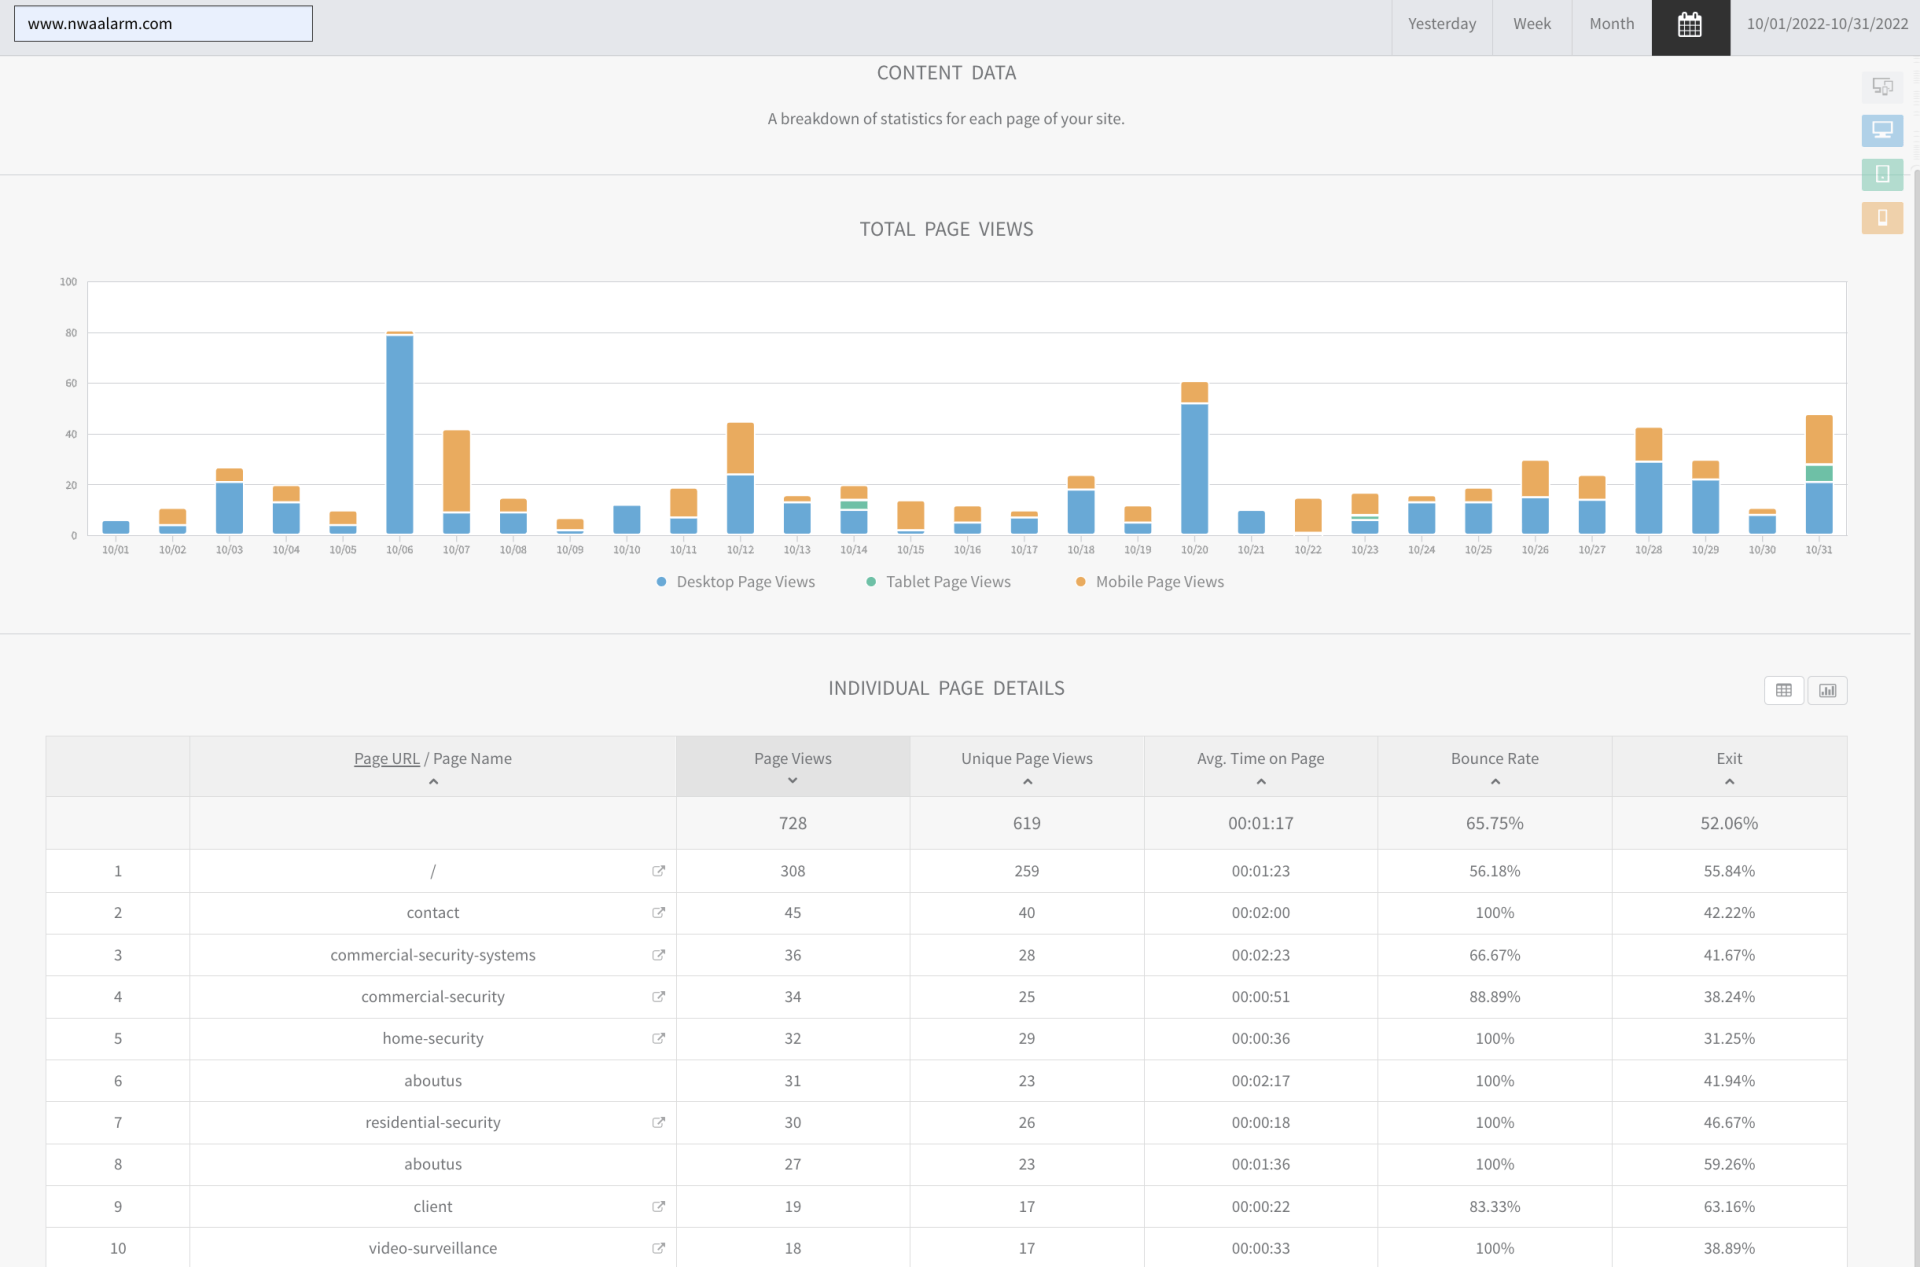Select the Yesterday date range tab
Screen dimensions: 1920x1267
[1441, 25]
